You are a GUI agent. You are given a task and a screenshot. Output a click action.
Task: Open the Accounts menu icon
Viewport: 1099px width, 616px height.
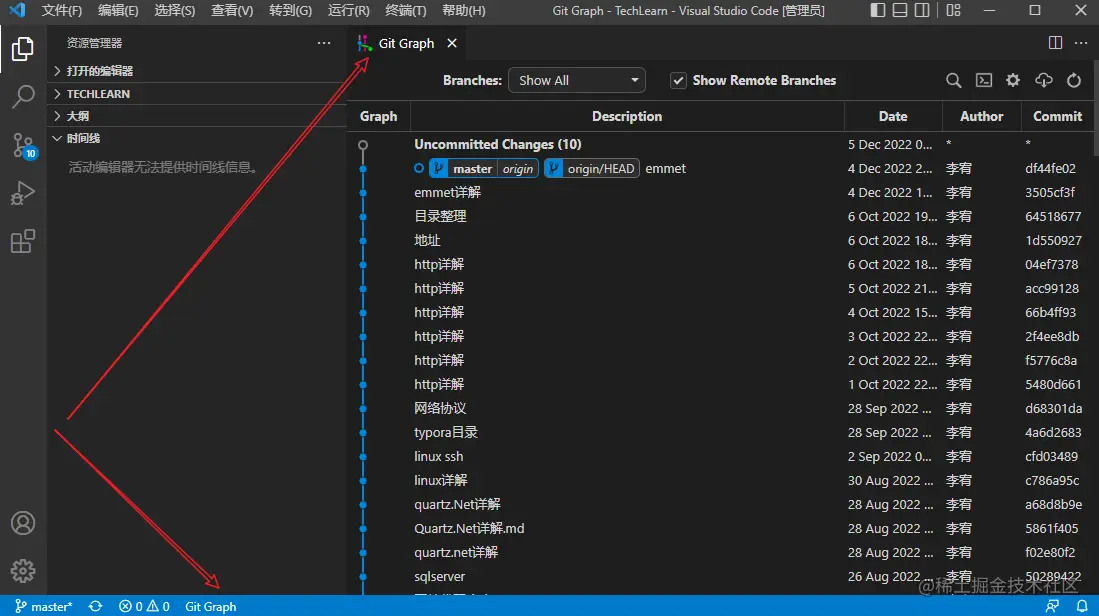coord(22,523)
